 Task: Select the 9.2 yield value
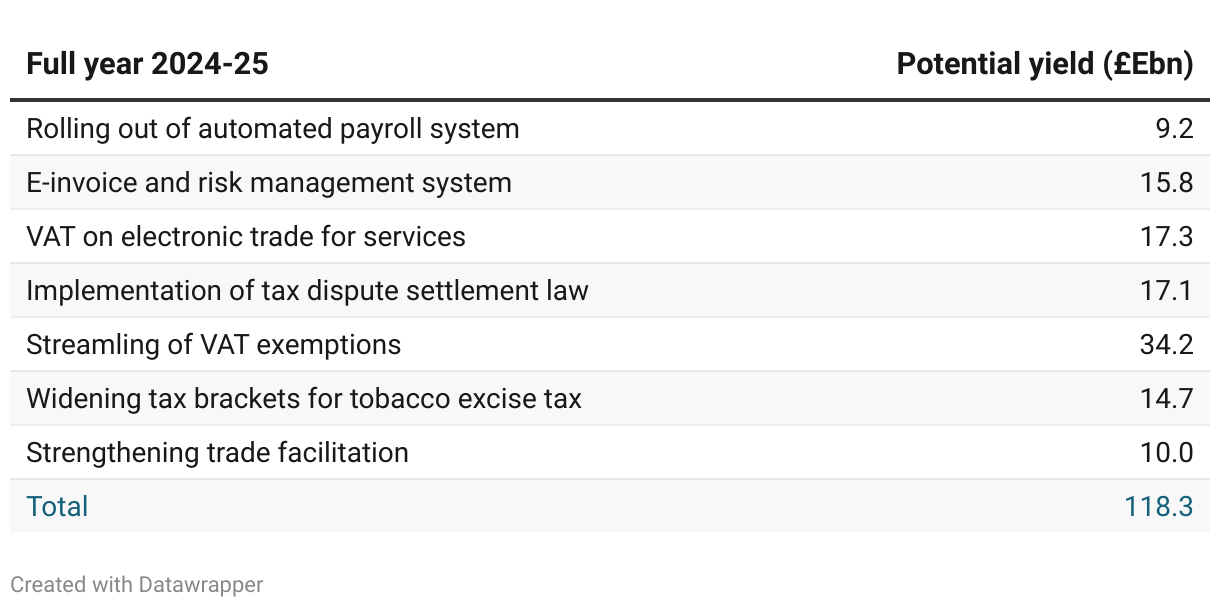point(1173,129)
